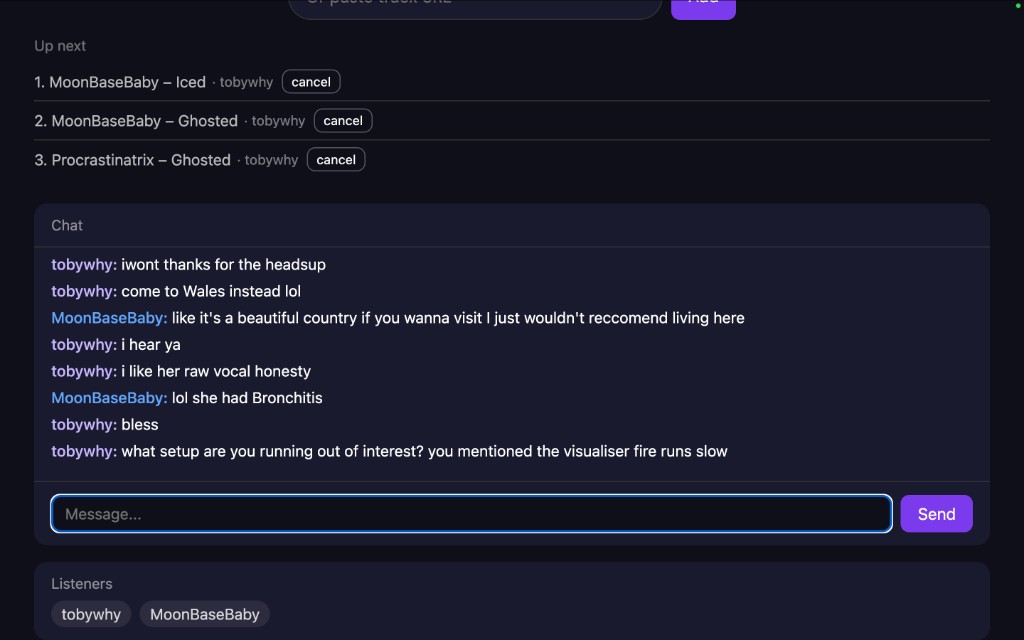Screen dimensions: 1024x640
Task: Click the Chat panel header
Action: [67, 225]
